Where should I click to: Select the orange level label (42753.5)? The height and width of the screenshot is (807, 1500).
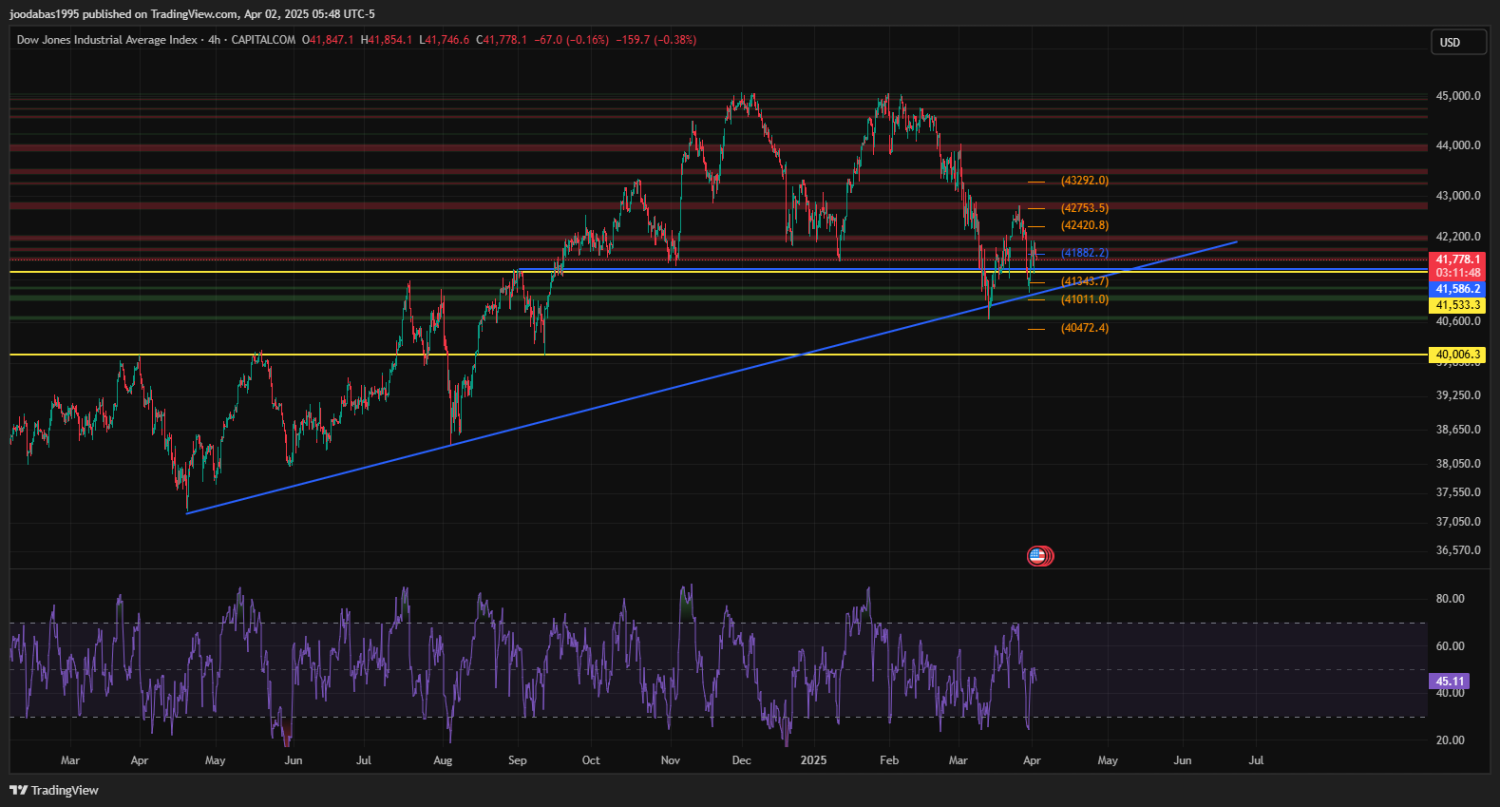click(x=1085, y=208)
